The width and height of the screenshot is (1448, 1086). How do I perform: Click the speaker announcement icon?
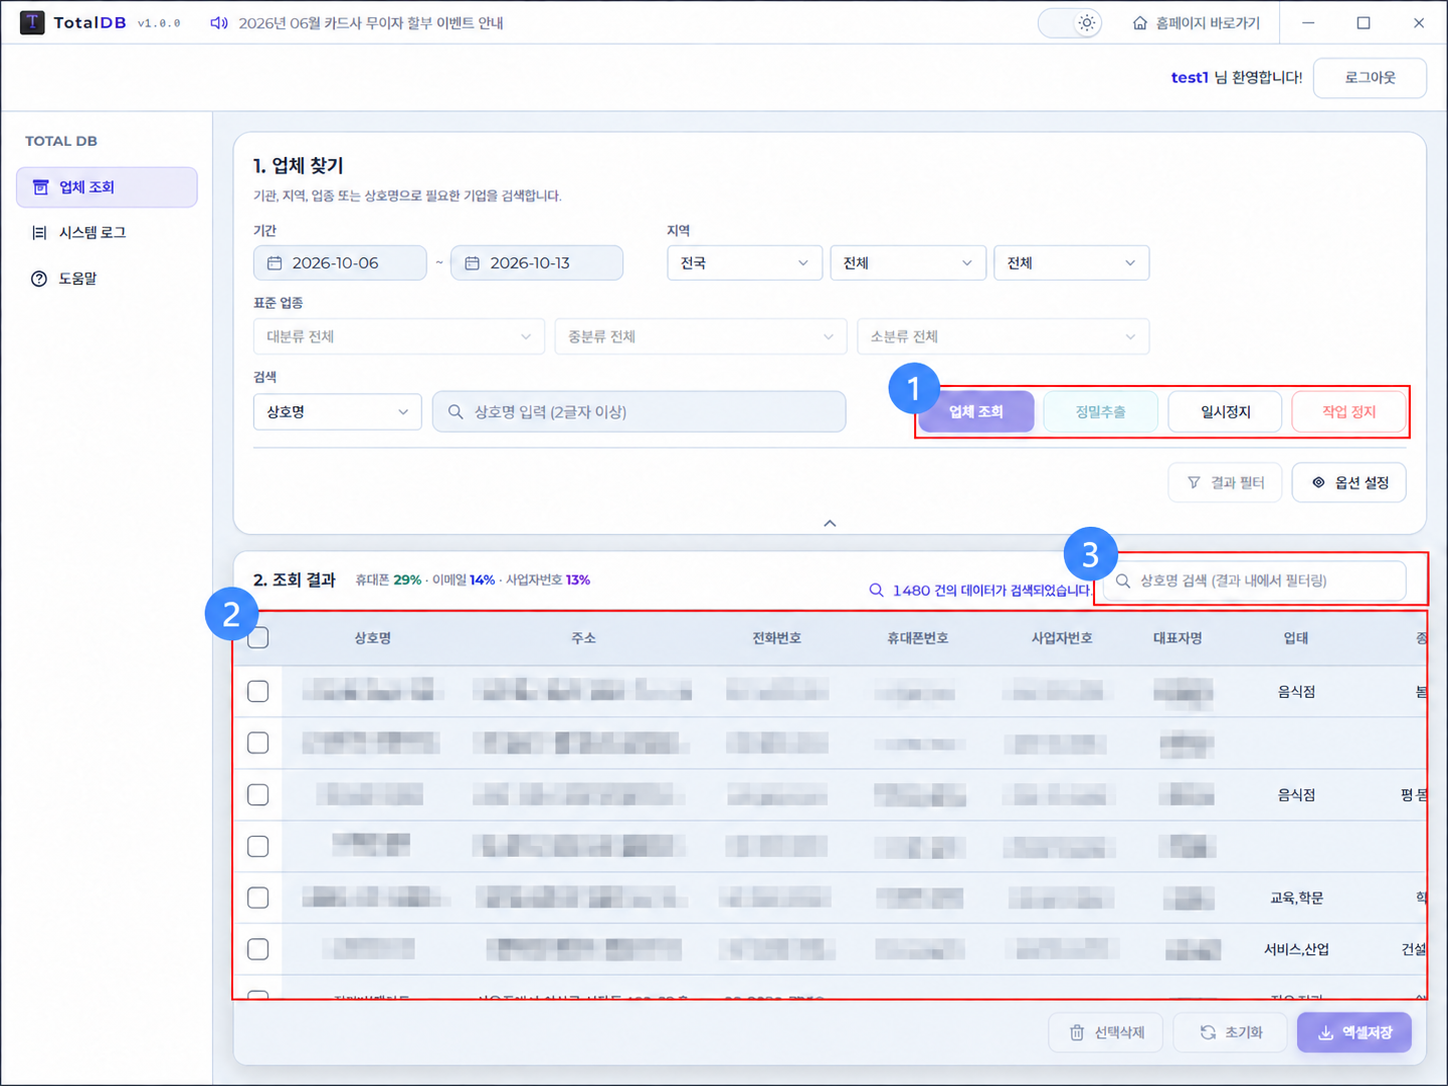218,23
